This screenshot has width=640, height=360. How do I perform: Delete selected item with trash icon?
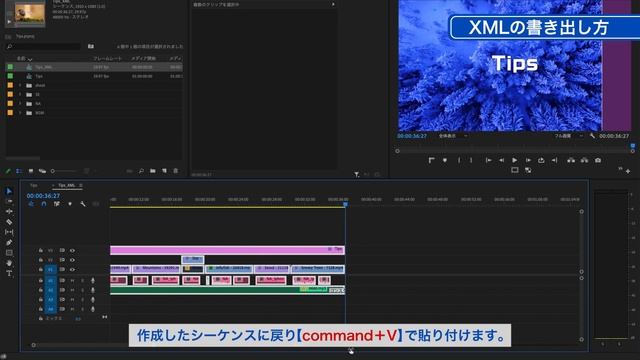click(x=176, y=171)
